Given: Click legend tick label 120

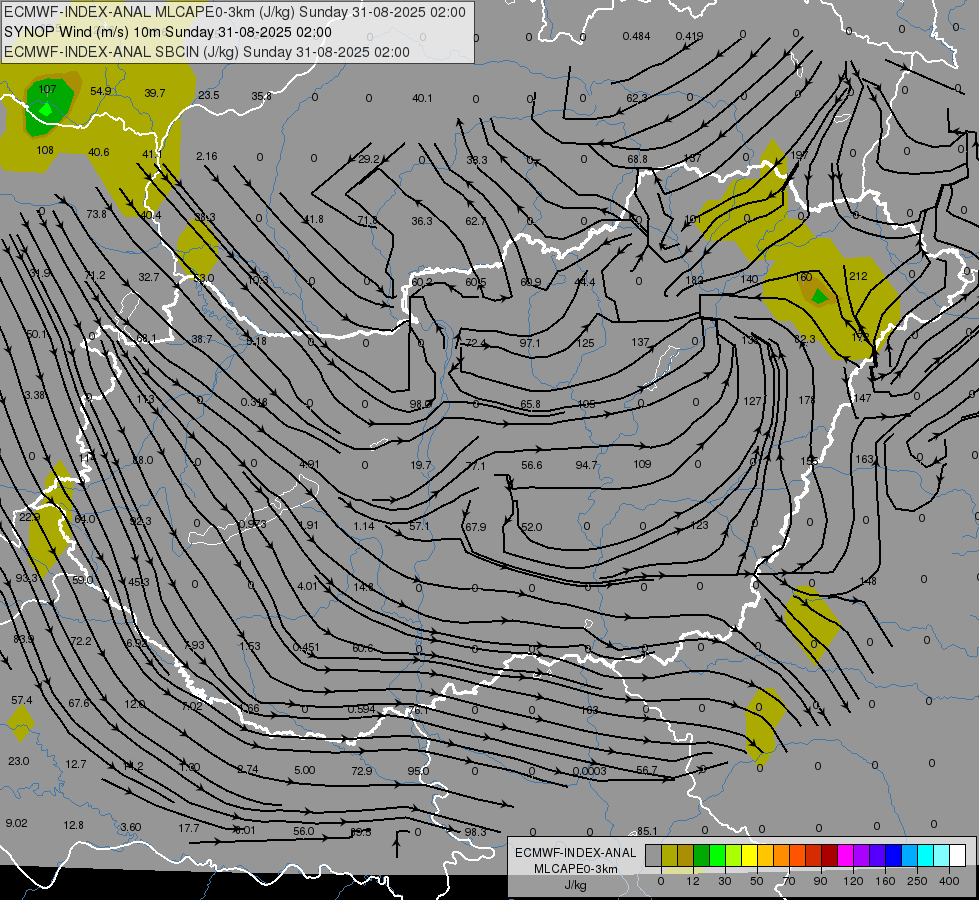Looking at the screenshot, I should click(852, 881).
